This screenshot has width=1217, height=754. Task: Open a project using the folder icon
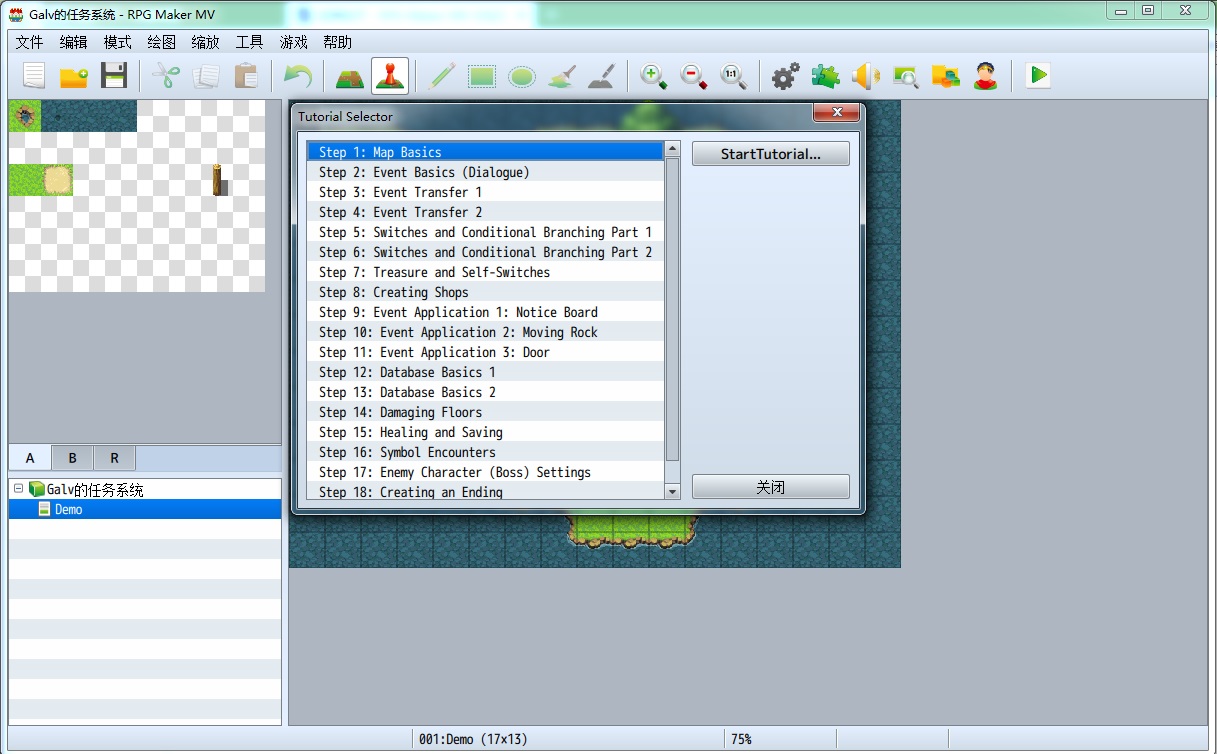[x=74, y=76]
